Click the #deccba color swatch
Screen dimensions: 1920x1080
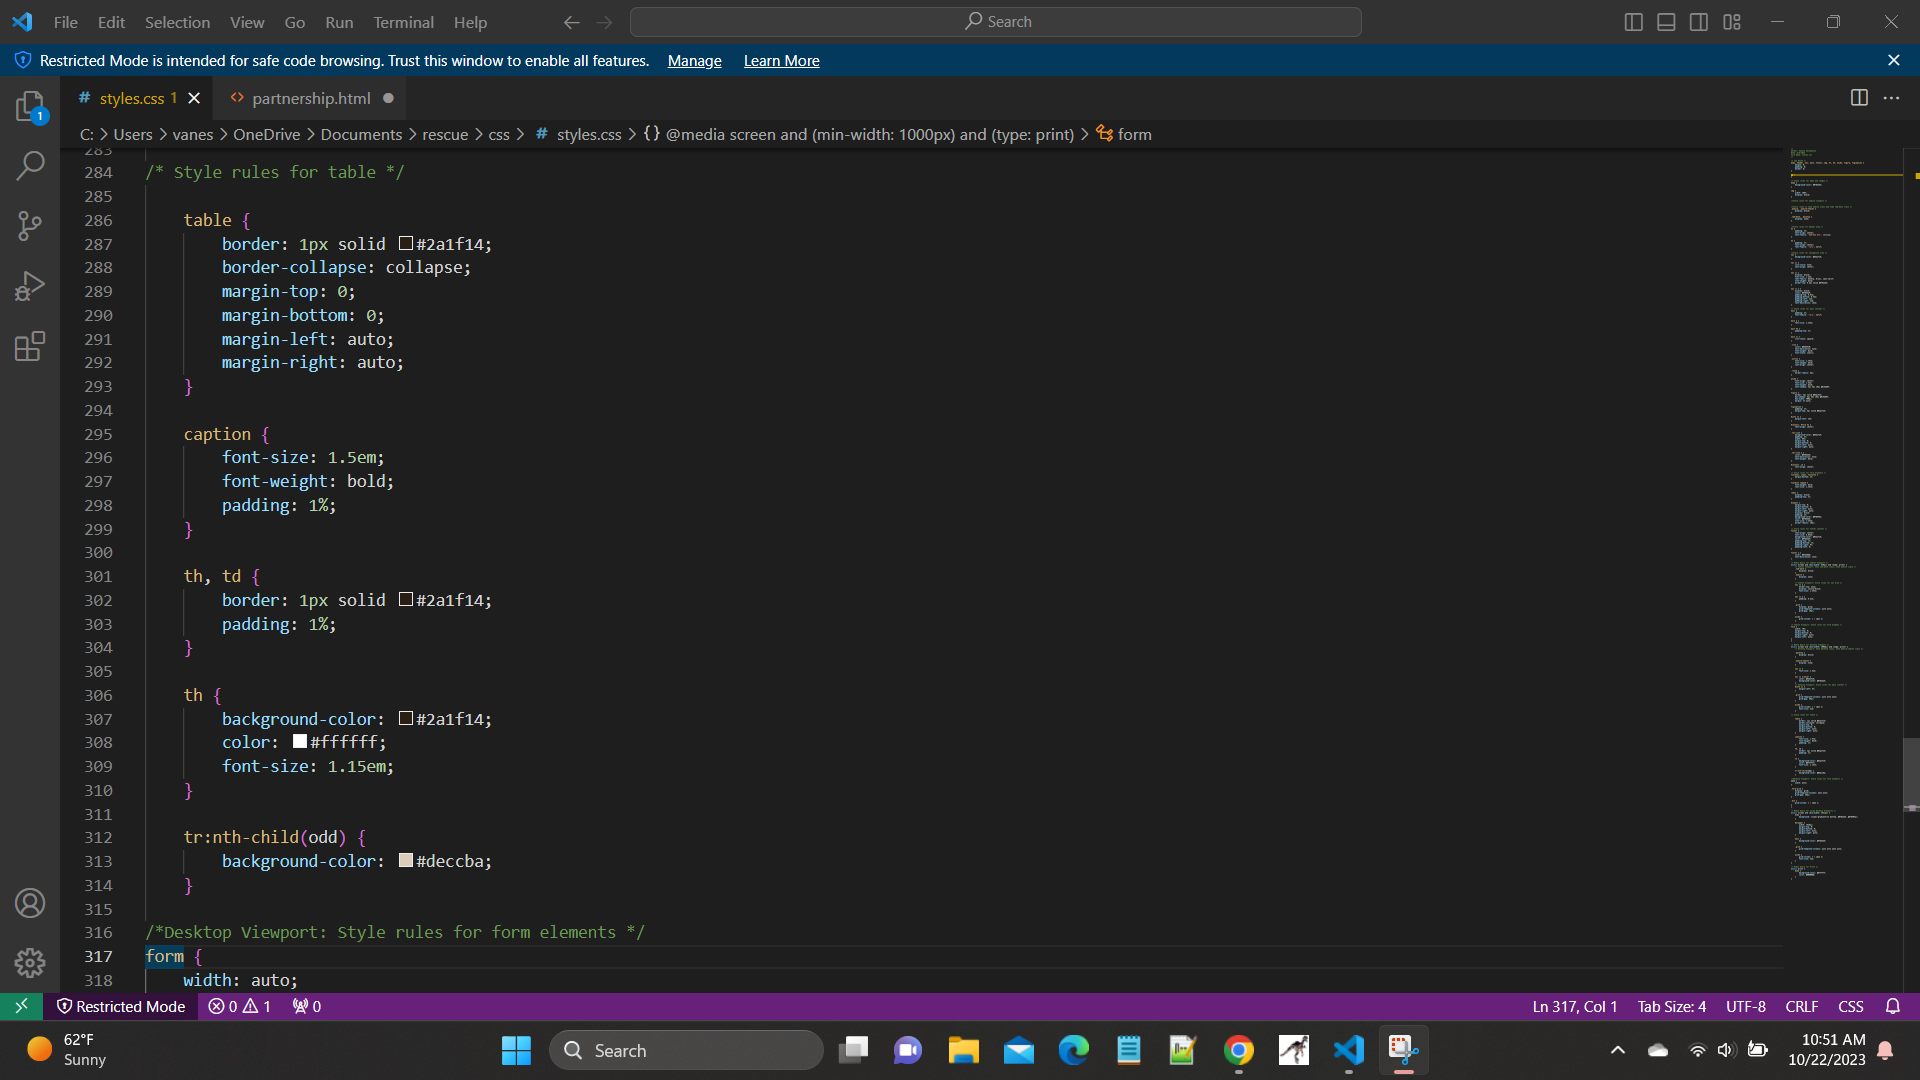click(x=406, y=861)
